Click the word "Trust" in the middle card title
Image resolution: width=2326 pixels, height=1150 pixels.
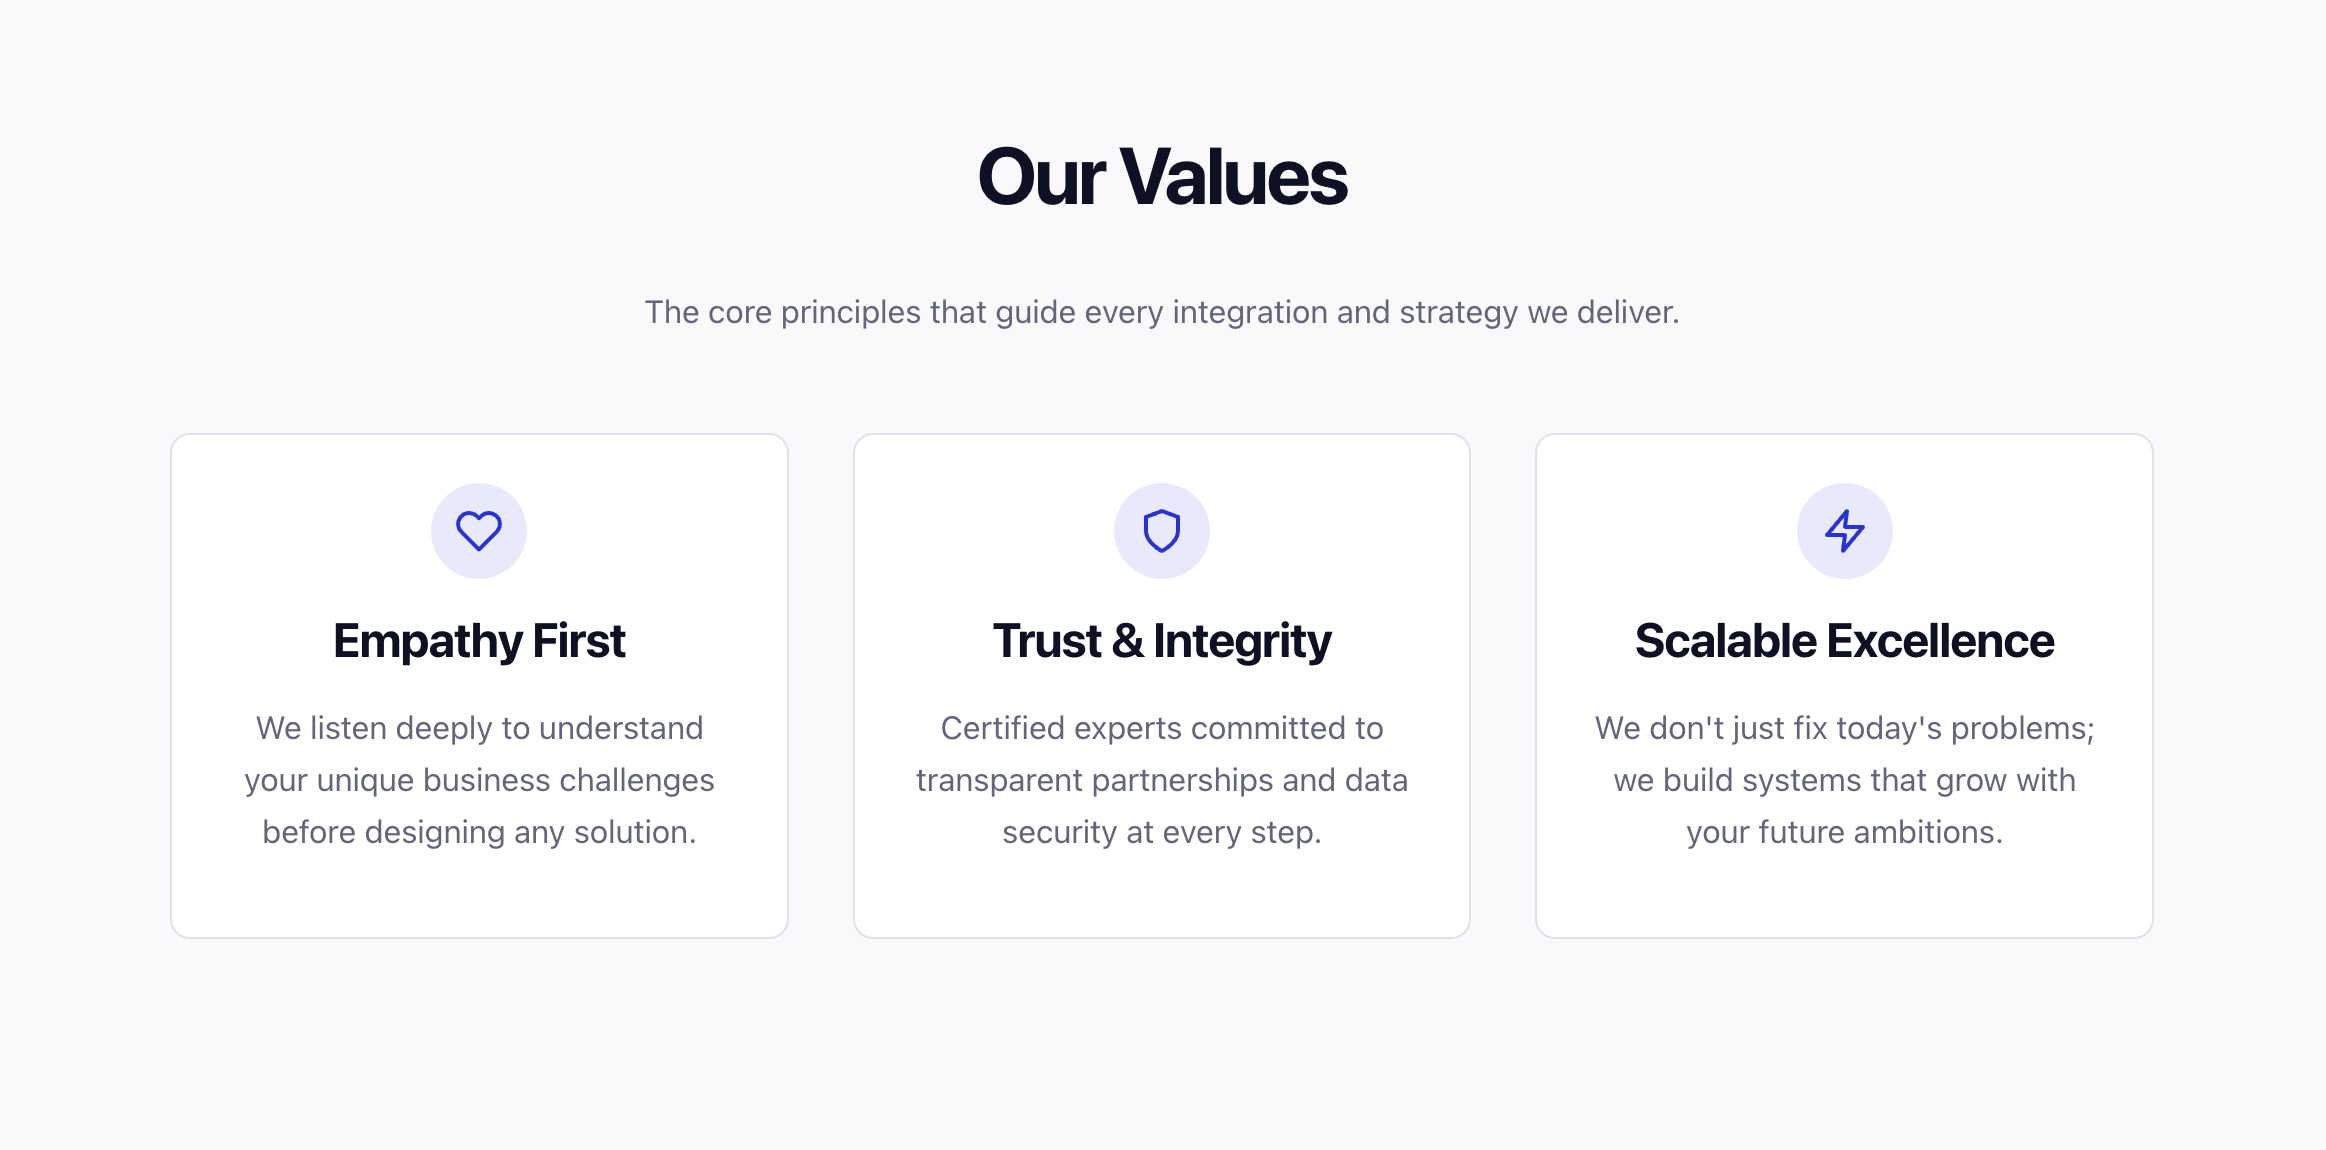[x=1047, y=641]
